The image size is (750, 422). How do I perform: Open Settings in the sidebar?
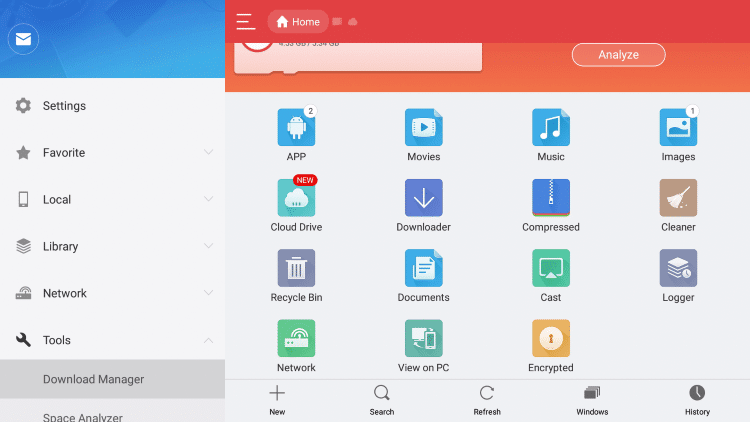click(x=112, y=106)
